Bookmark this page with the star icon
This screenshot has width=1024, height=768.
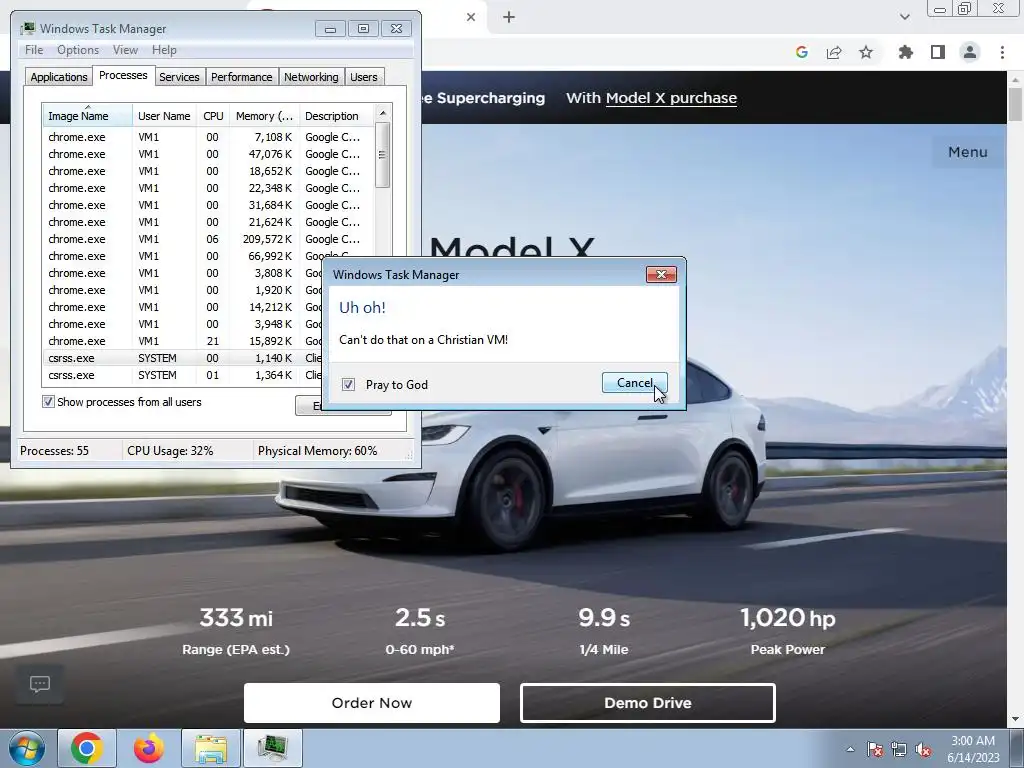click(866, 52)
